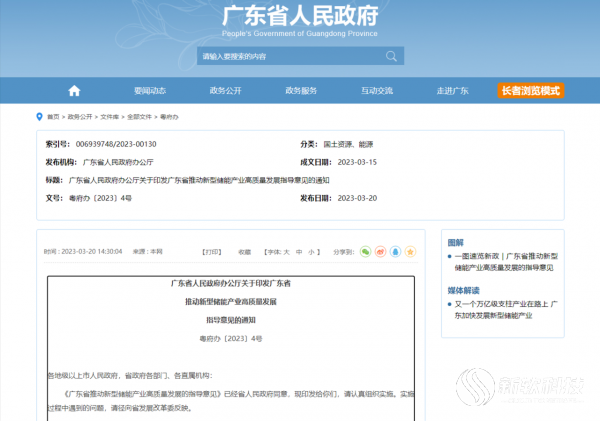This screenshot has height=421, width=600.
Task: Enable 长者浏览模式 senior mode
Action: point(530,91)
